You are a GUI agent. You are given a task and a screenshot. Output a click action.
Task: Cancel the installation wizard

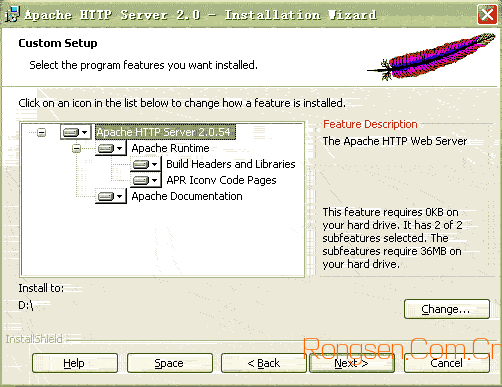[447, 363]
